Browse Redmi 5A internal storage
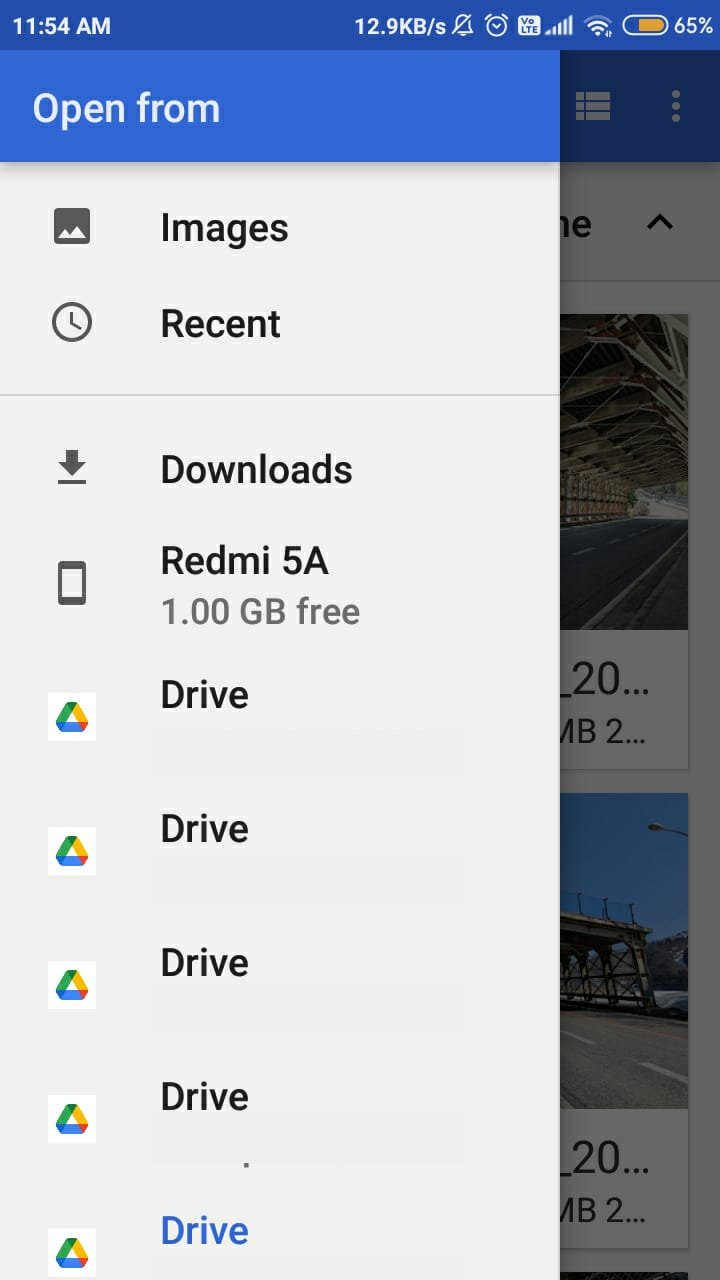720x1280 pixels. [245, 561]
